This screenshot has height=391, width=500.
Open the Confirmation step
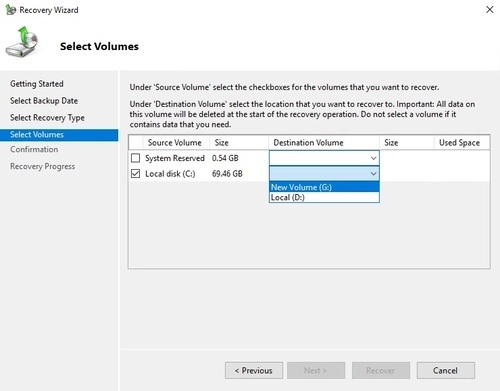click(x=34, y=149)
